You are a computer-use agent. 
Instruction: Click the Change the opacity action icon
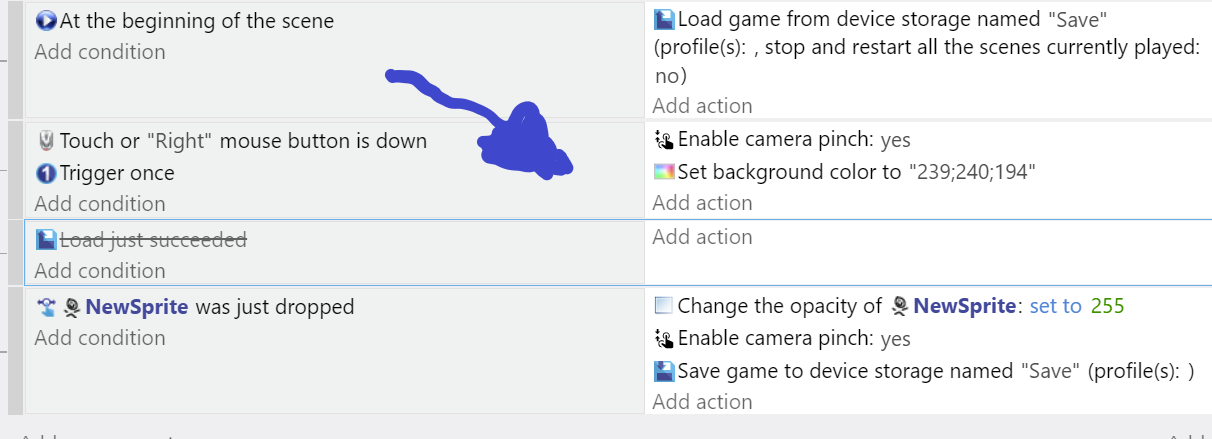tap(663, 306)
